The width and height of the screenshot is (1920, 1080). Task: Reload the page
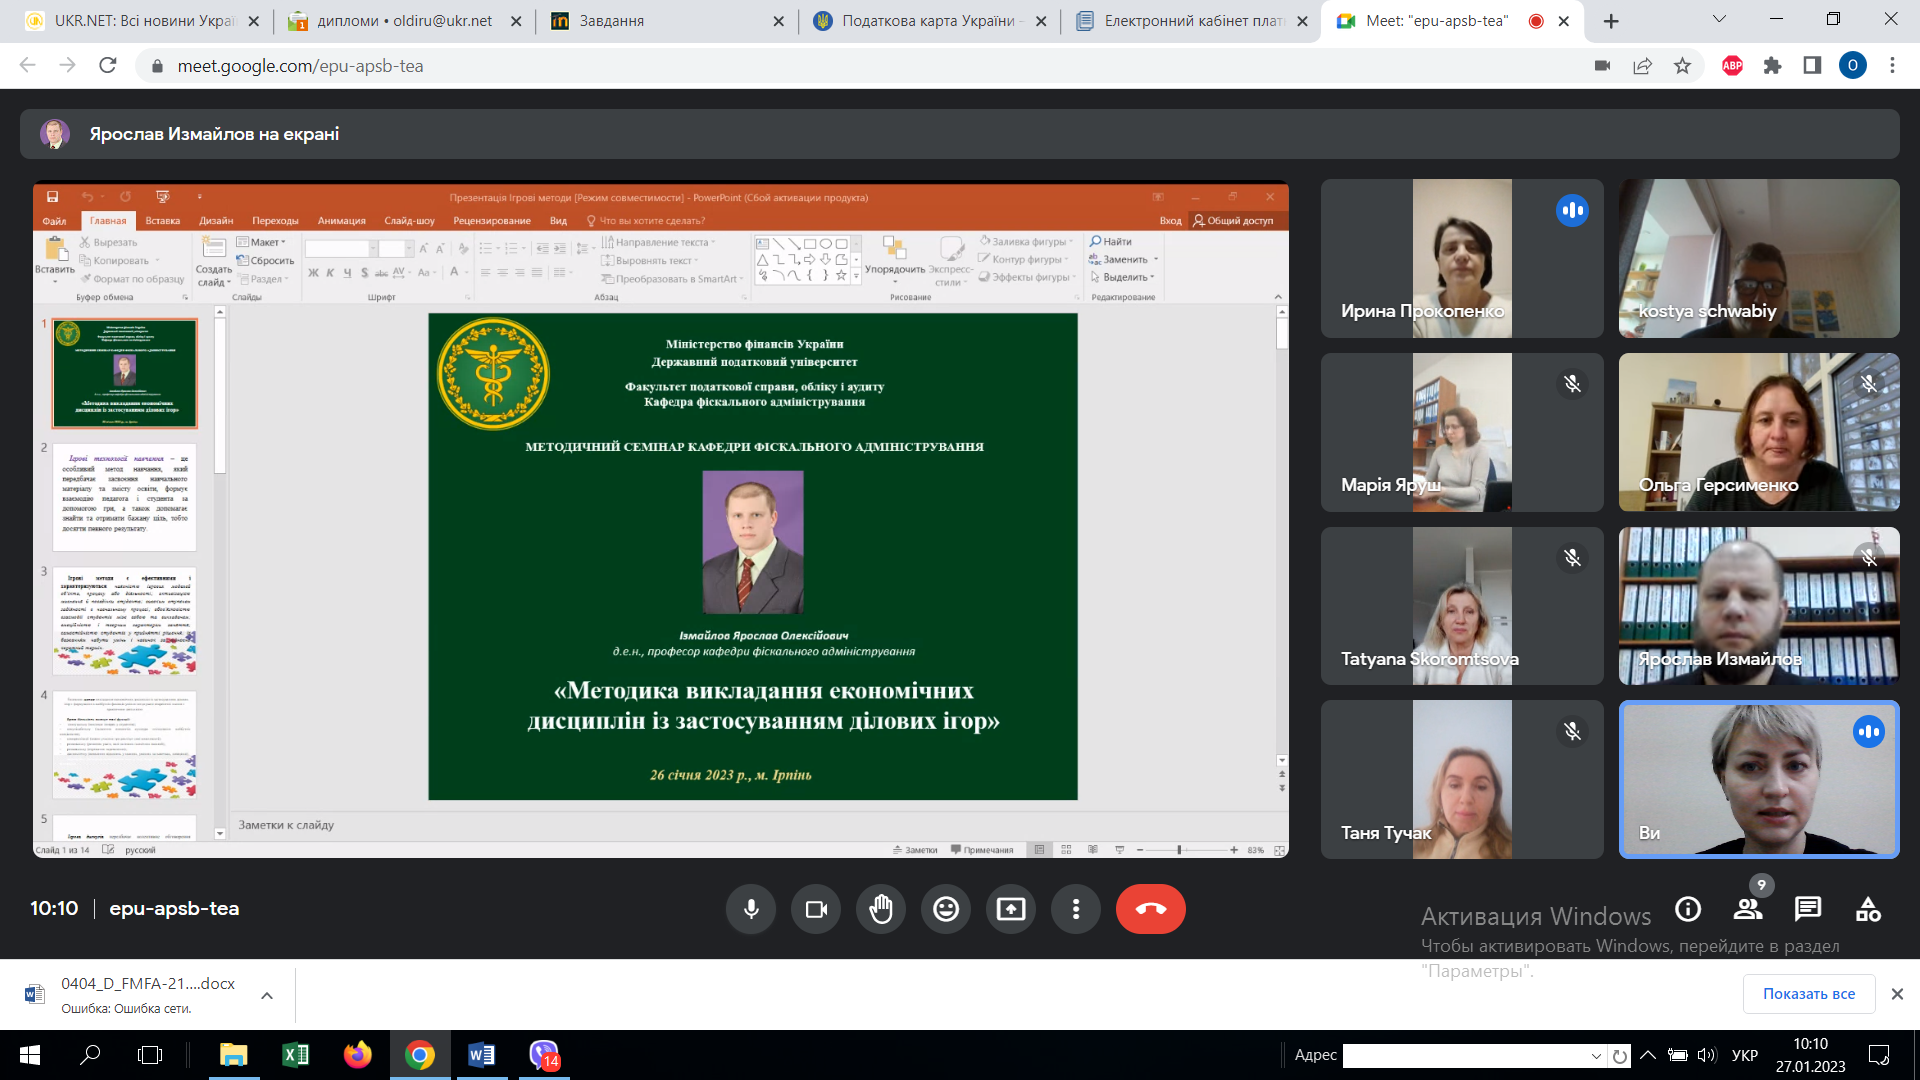pyautogui.click(x=108, y=66)
